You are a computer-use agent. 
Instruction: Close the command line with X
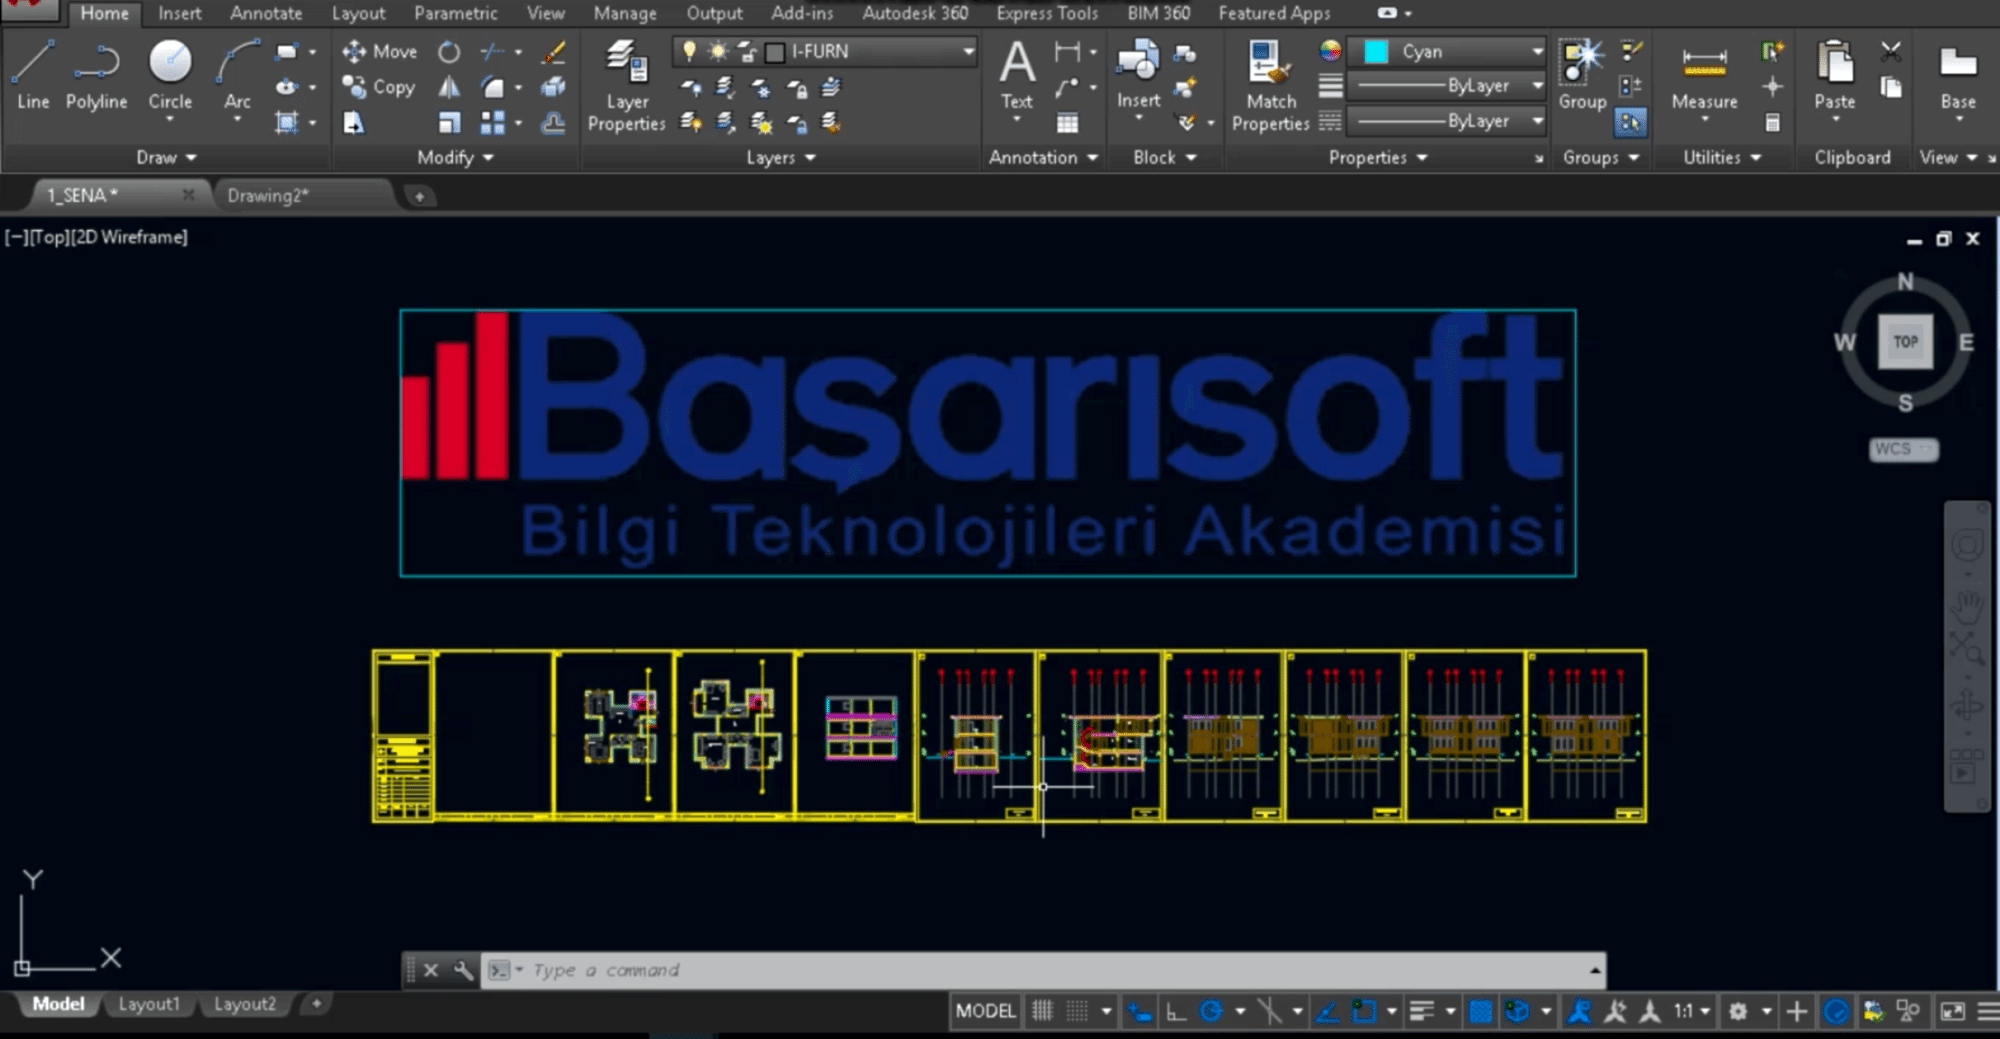pos(431,970)
